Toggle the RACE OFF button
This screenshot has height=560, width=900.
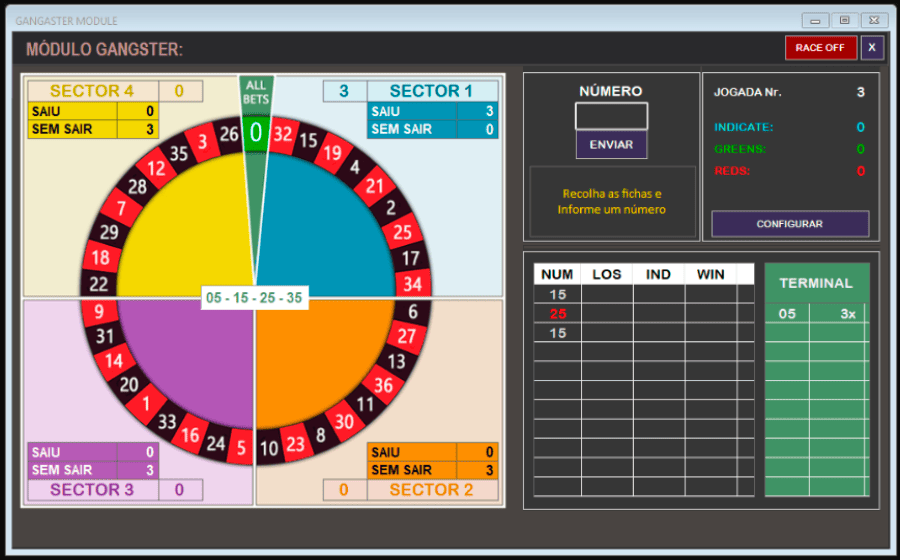click(820, 48)
